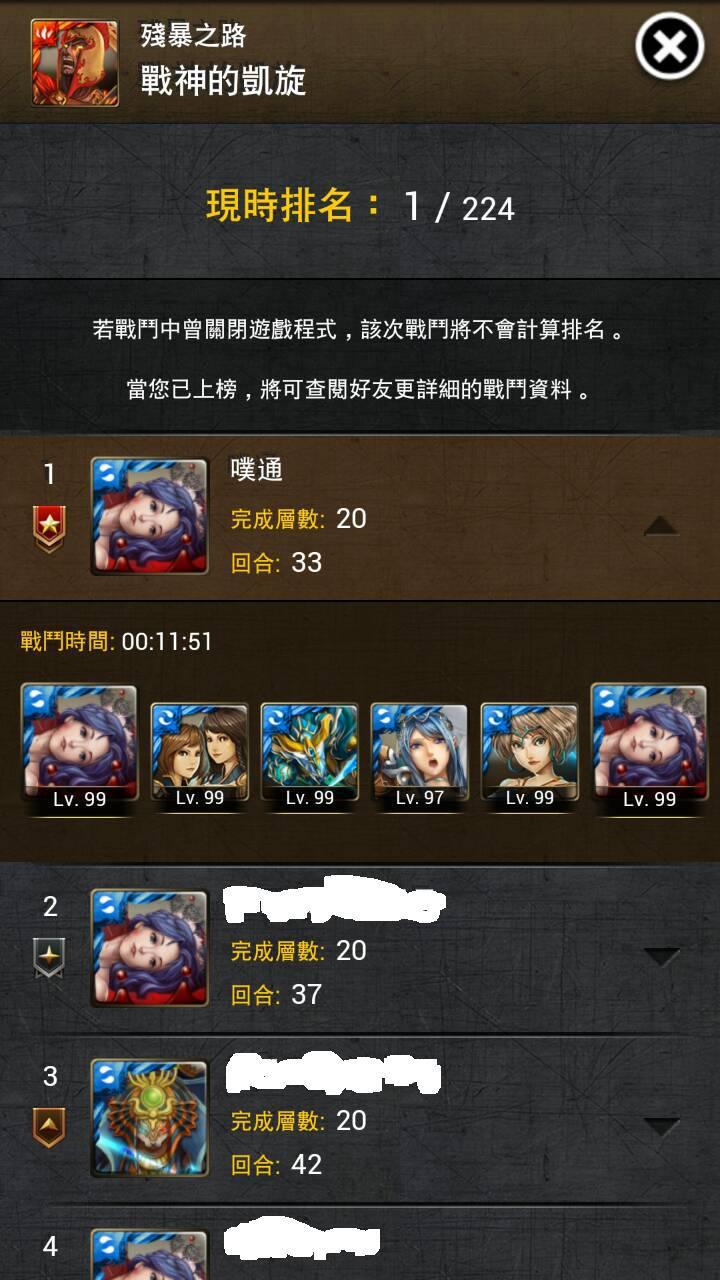This screenshot has width=720, height=1280.
Task: Collapse rank 1 player details arrow
Action: coord(661,526)
